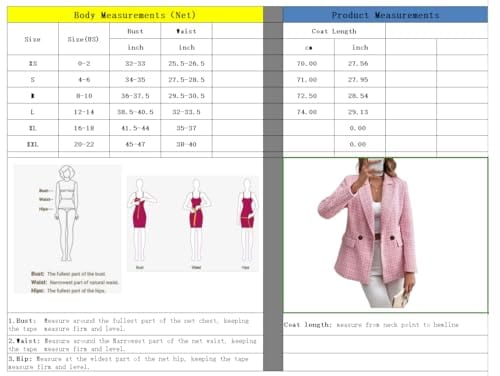Click the 'Product Measurements' blue header
The height and width of the screenshot is (376, 500).
385,15
